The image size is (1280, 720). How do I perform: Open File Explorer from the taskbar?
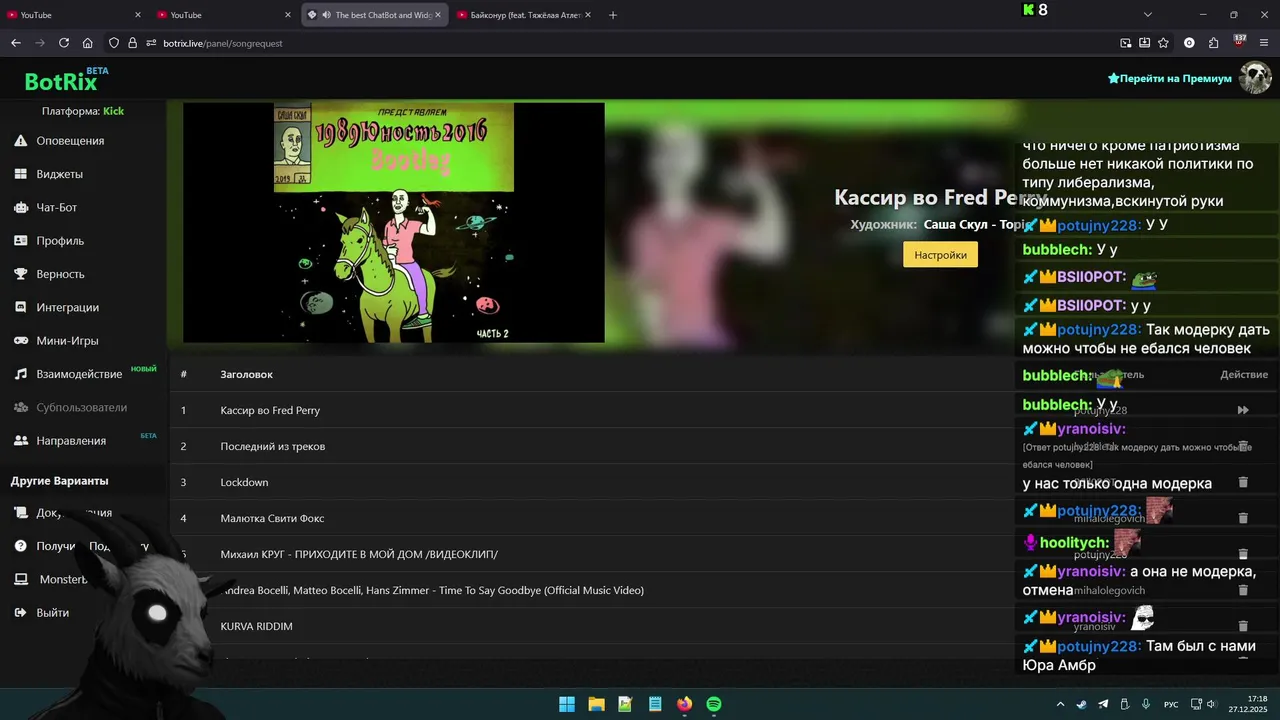(x=596, y=704)
